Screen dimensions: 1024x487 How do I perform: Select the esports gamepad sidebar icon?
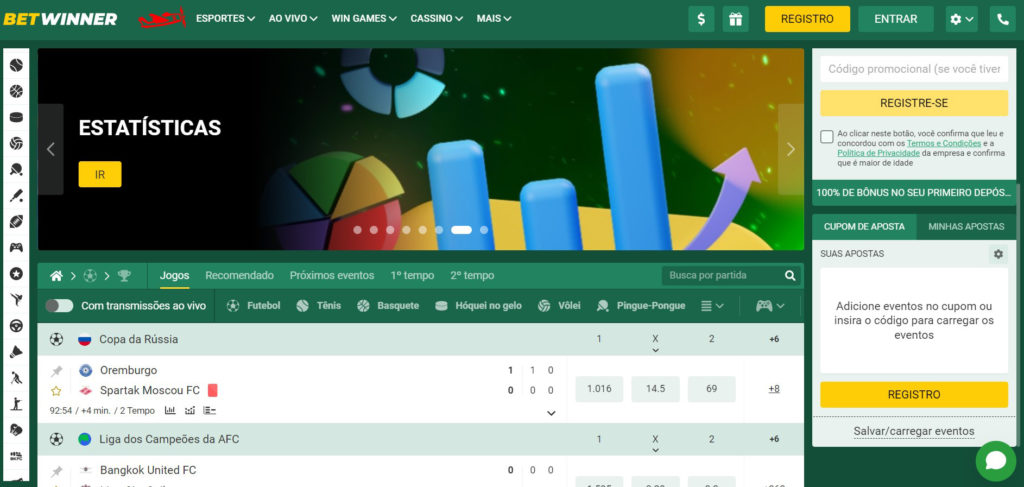pyautogui.click(x=16, y=247)
